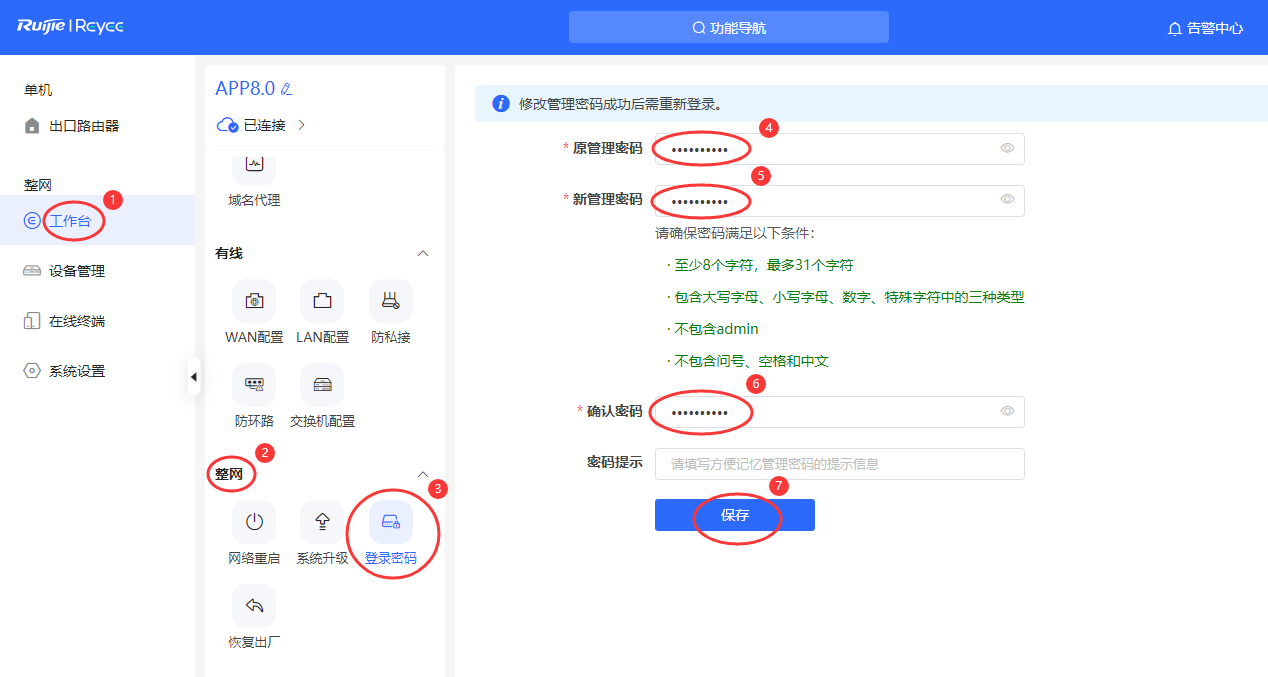Image resolution: width=1268 pixels, height=677 pixels.
Task: Open the 告警中心 link
Action: 1206,28
